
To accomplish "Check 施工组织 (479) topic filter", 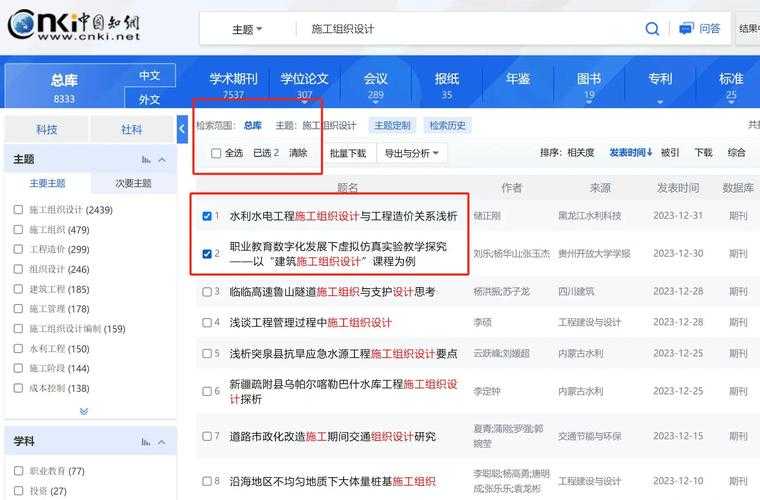I will (18, 230).
